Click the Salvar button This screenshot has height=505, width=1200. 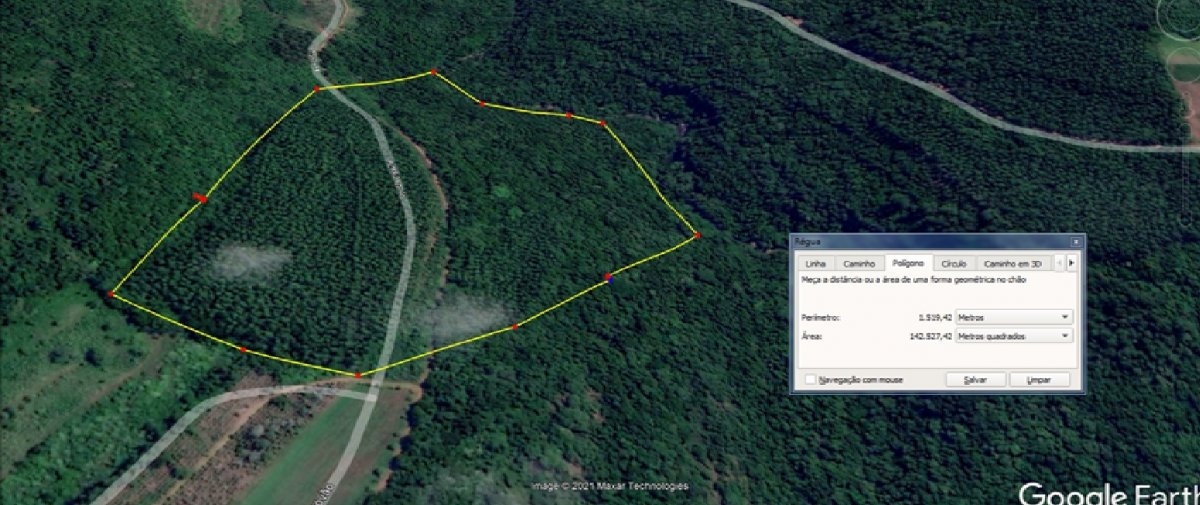(976, 380)
